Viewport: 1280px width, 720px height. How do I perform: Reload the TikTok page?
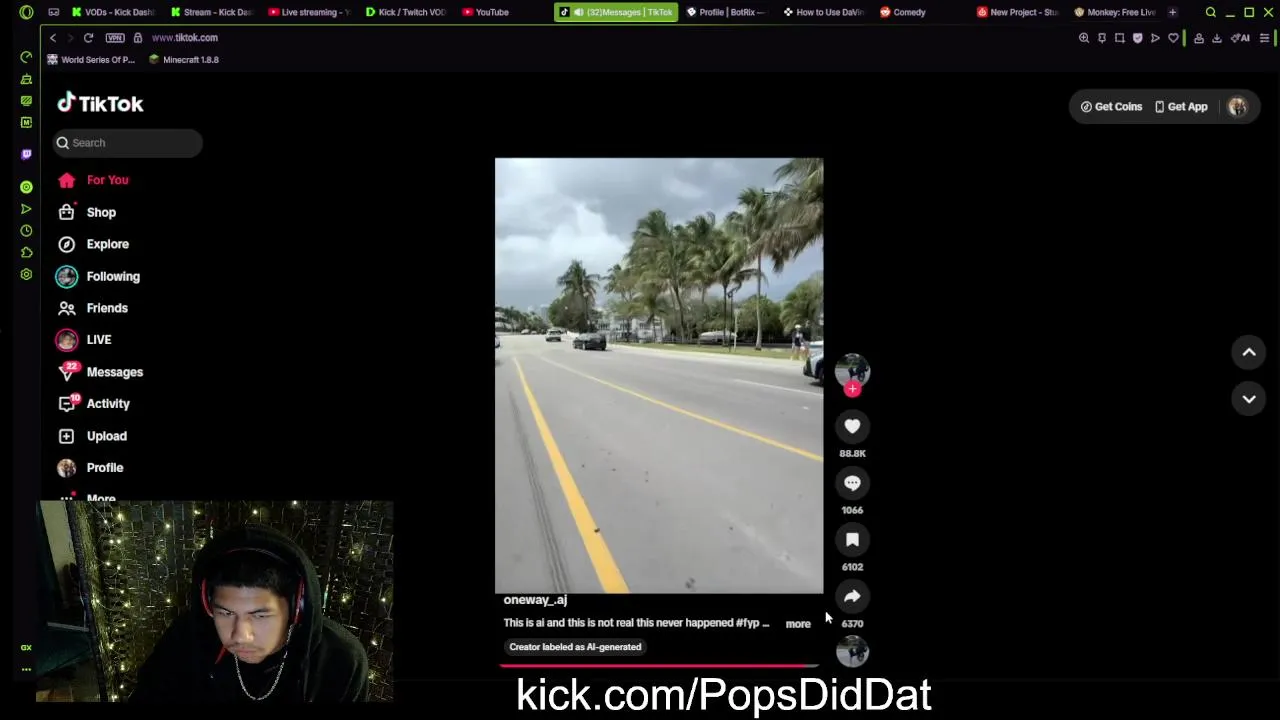[x=88, y=38]
